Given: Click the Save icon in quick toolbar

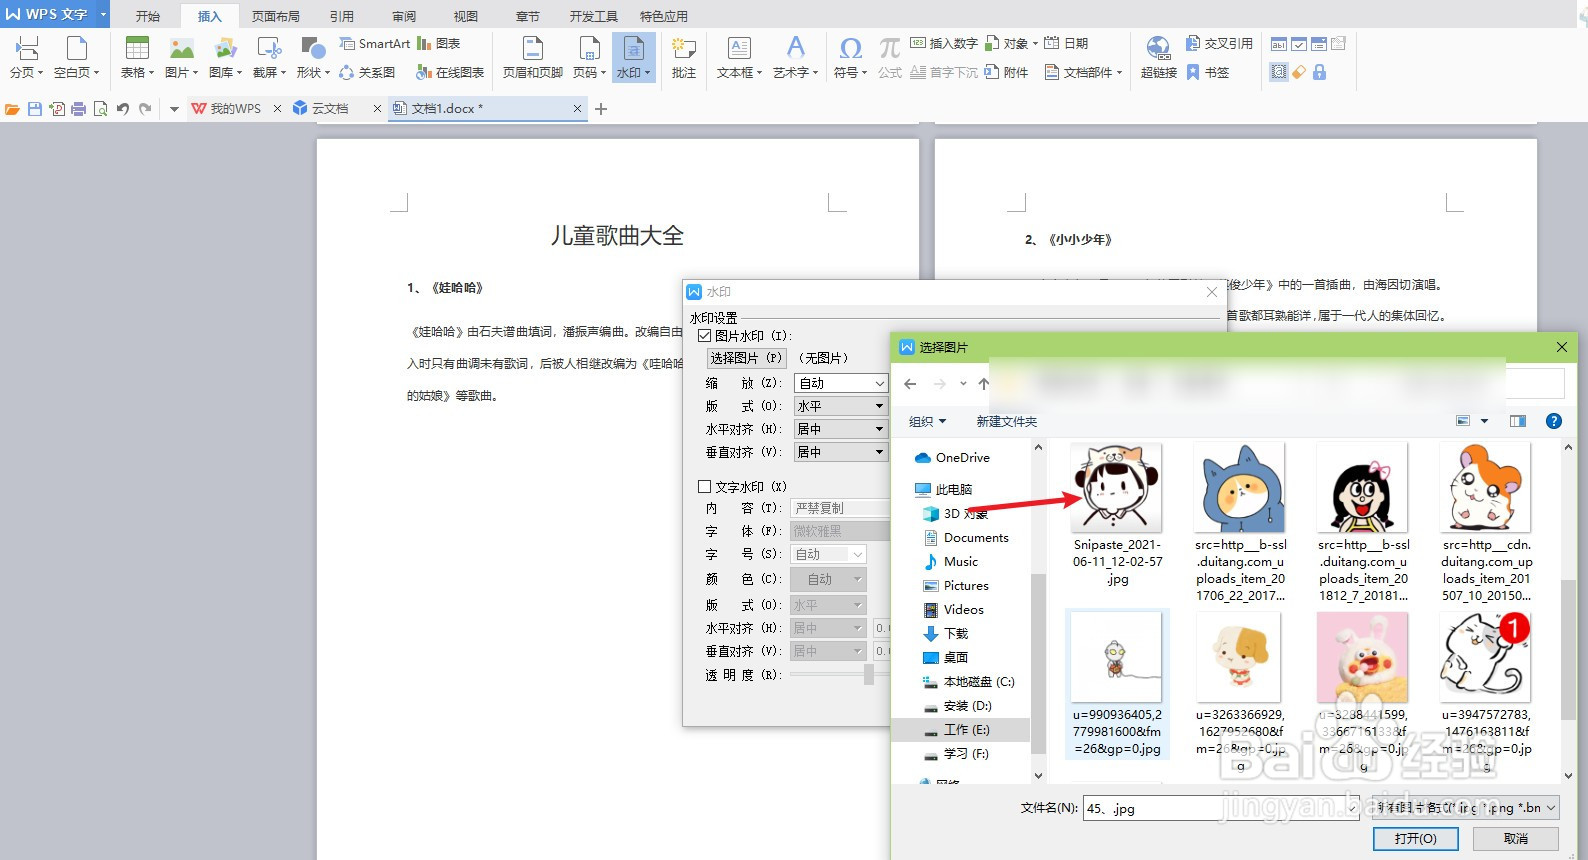Looking at the screenshot, I should (x=35, y=109).
